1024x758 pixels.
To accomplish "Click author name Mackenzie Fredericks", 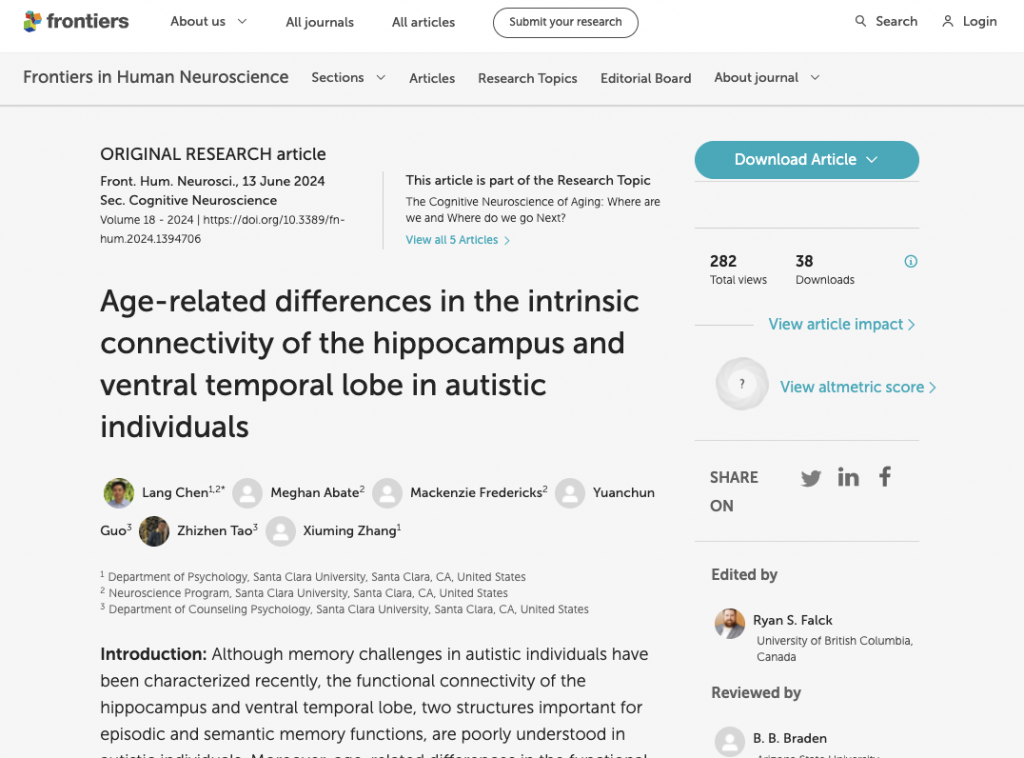I will click(x=476, y=492).
